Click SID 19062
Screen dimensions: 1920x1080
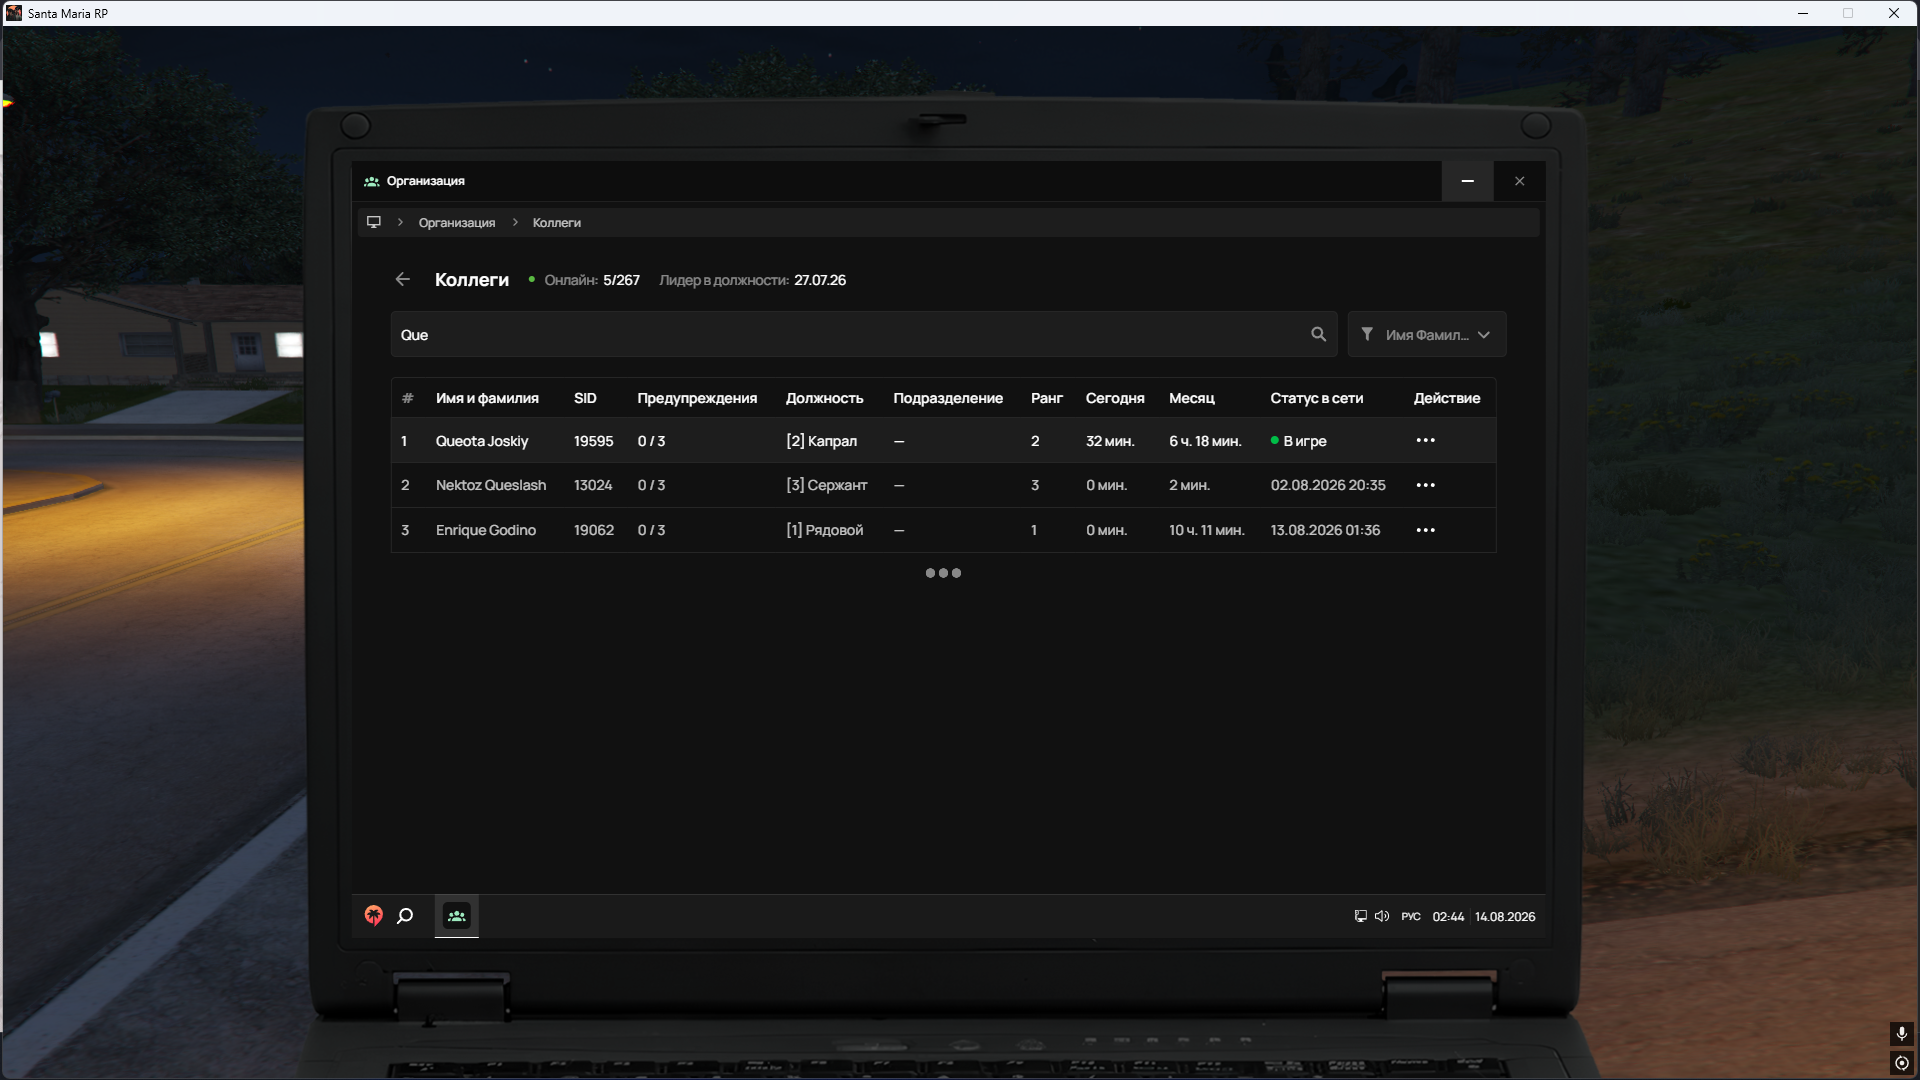click(594, 530)
